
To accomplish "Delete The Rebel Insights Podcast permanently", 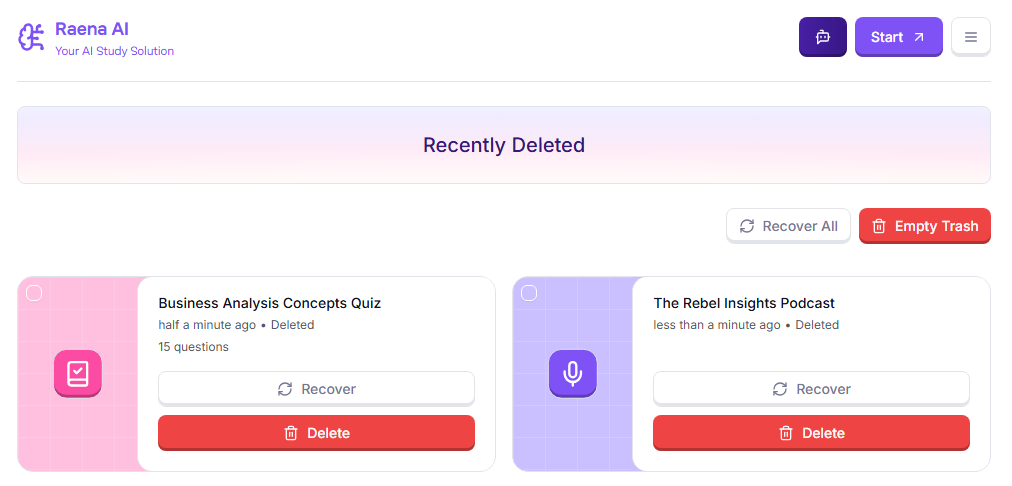I will [x=811, y=433].
